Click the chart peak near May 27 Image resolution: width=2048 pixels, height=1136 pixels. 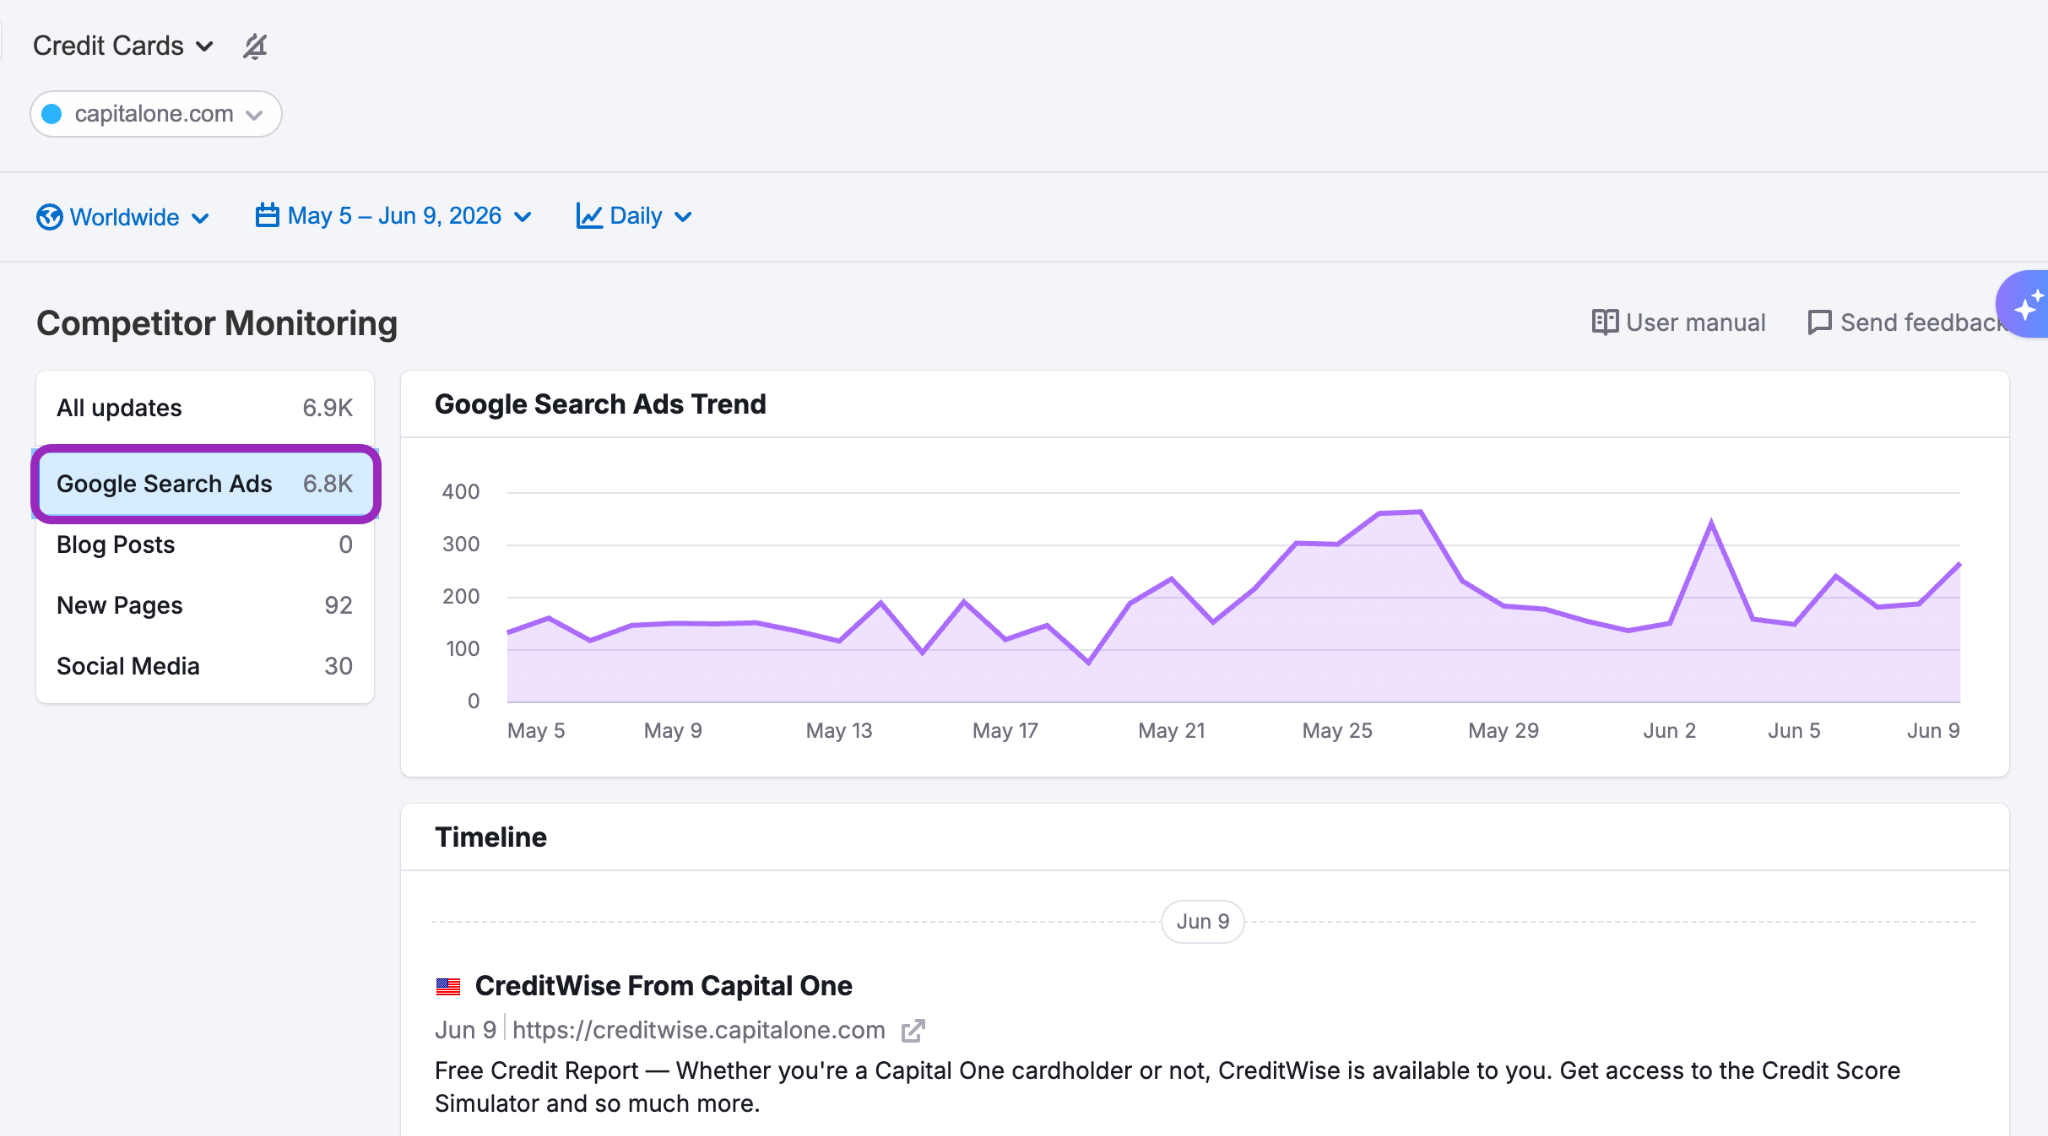[x=1420, y=512]
